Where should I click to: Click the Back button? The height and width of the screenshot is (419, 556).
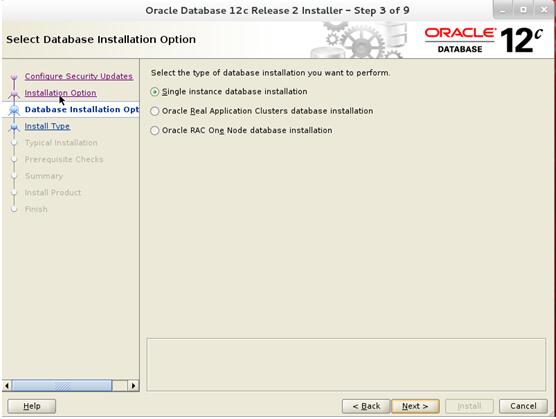point(366,406)
